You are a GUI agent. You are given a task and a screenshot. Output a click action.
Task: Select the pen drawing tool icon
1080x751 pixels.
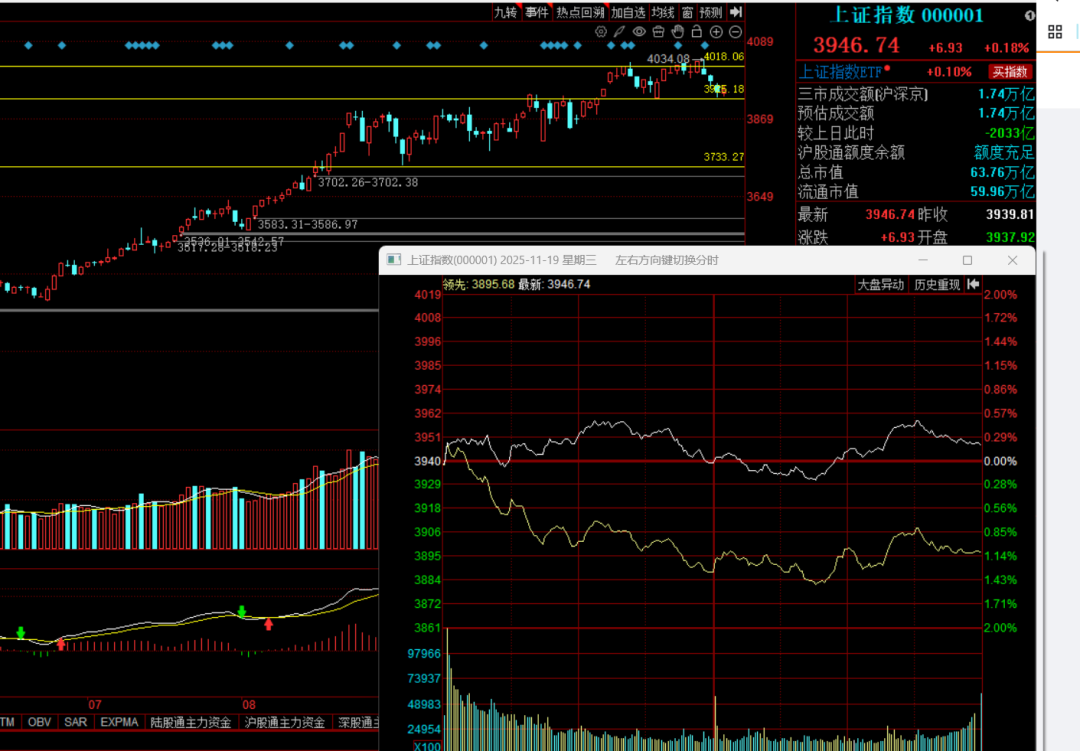pyautogui.click(x=619, y=32)
